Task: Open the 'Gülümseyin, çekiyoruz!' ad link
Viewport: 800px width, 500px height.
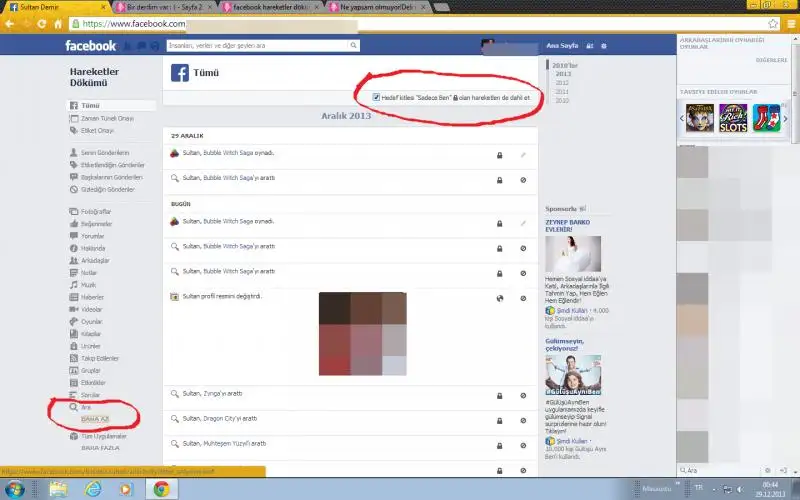Action: 564,344
